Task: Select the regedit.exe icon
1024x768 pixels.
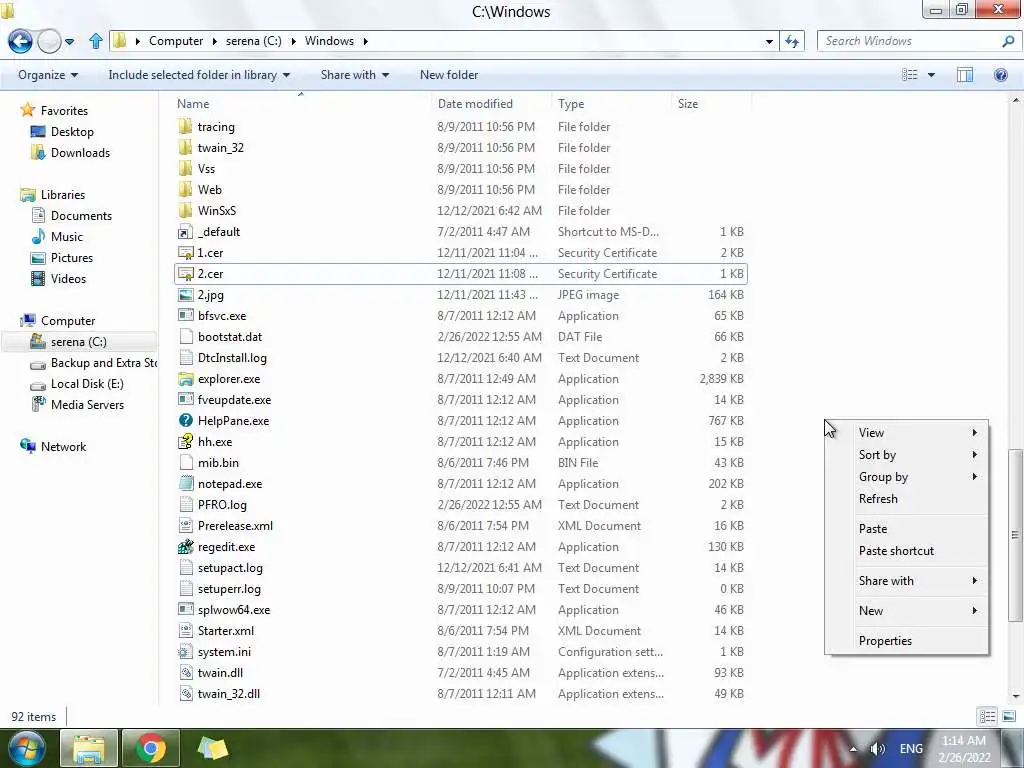Action: 185,547
